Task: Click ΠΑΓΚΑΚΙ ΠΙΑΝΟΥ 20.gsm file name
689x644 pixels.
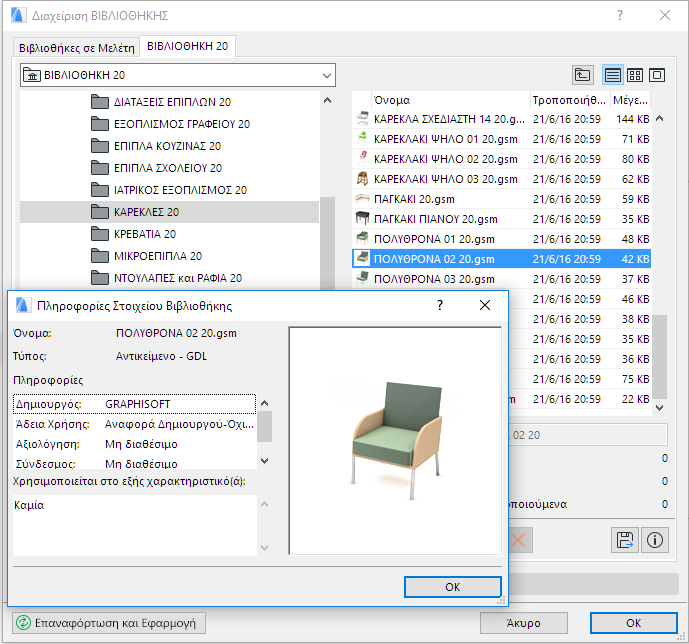Action: pos(435,219)
